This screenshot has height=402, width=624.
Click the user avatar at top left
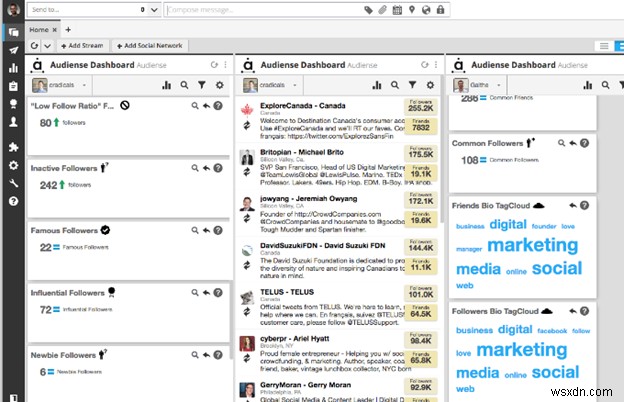[x=14, y=9]
